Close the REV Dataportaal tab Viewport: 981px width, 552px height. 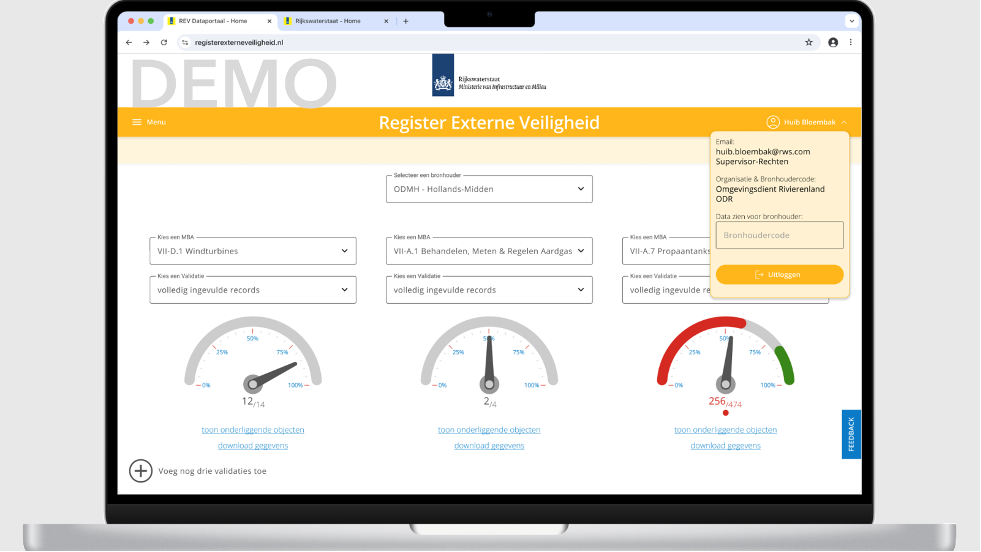270,21
